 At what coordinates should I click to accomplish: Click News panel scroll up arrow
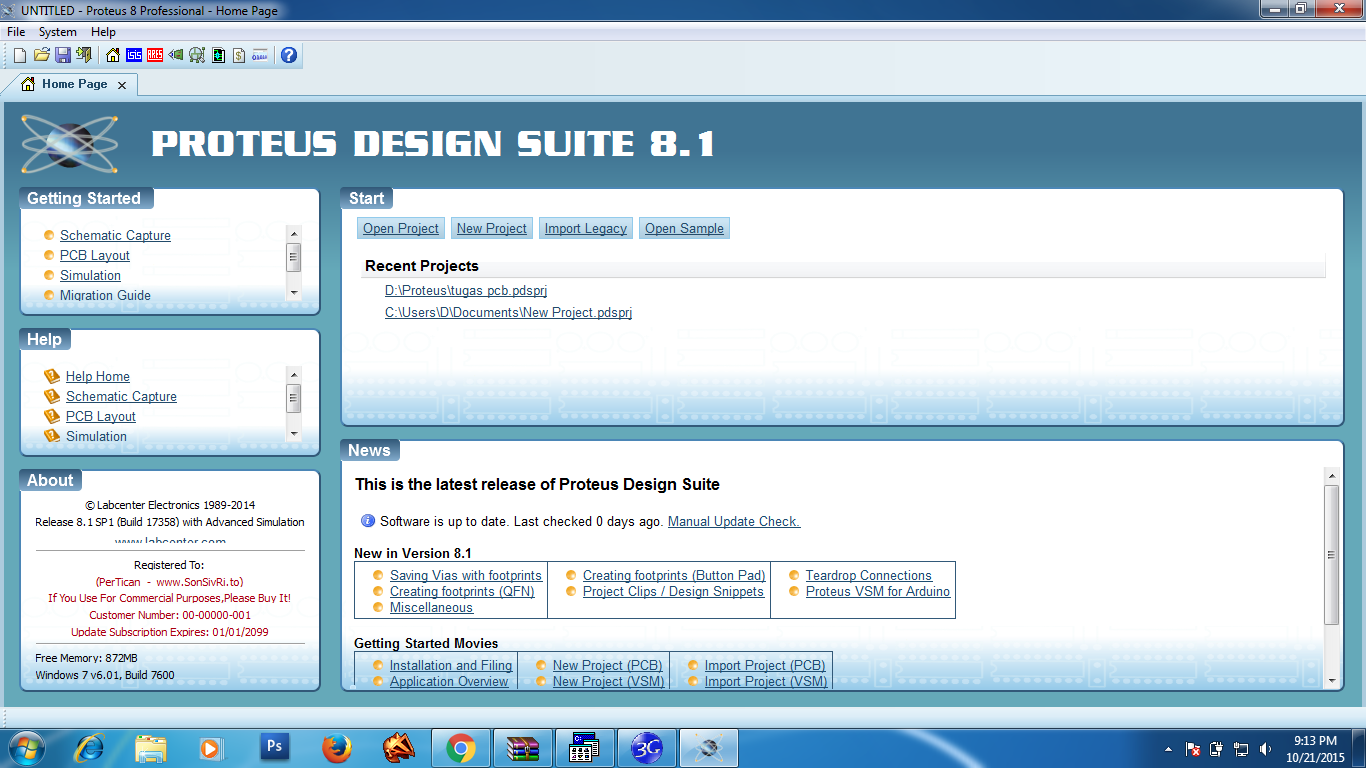coord(1331,474)
